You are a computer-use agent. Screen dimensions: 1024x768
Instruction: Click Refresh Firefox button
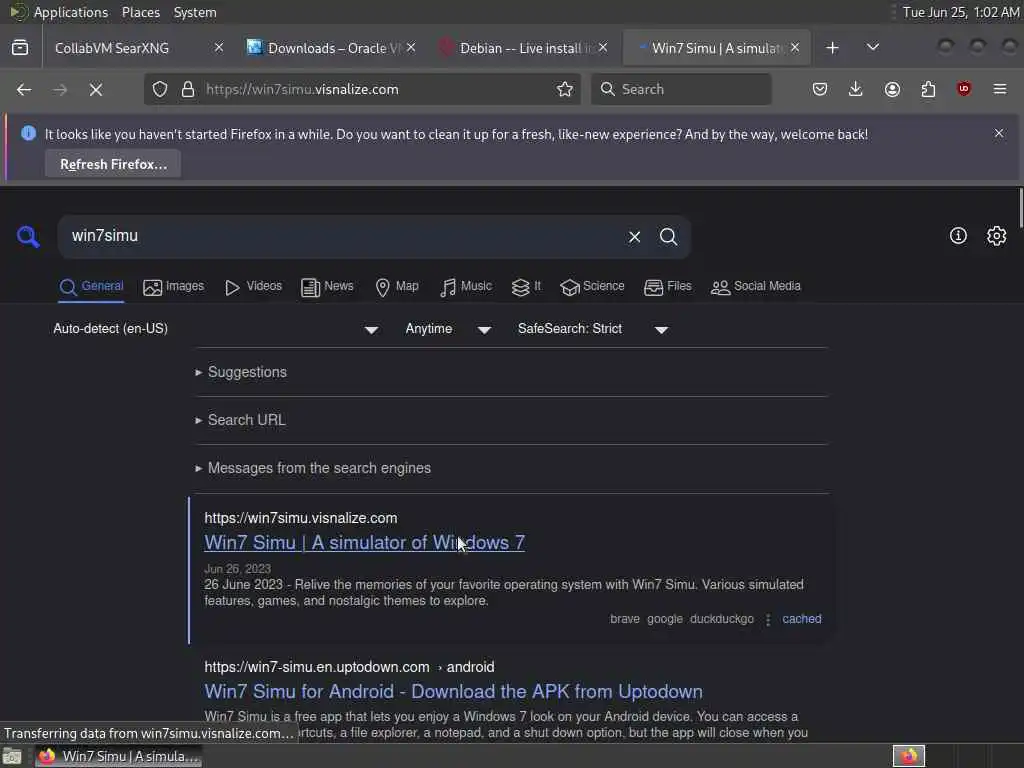[113, 164]
